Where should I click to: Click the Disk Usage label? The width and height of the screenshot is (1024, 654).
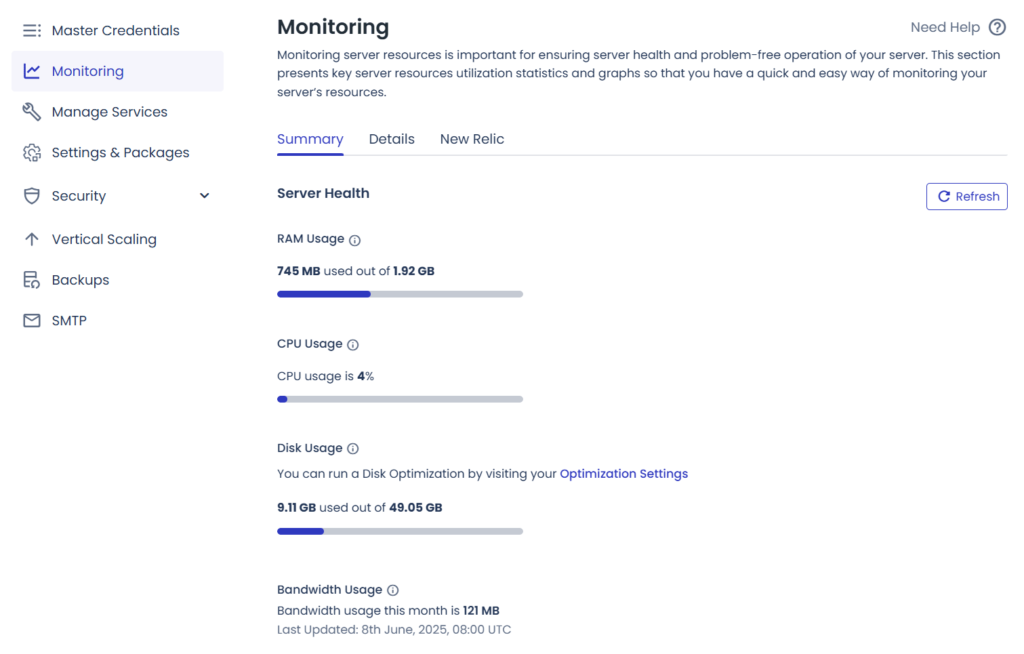coord(310,448)
